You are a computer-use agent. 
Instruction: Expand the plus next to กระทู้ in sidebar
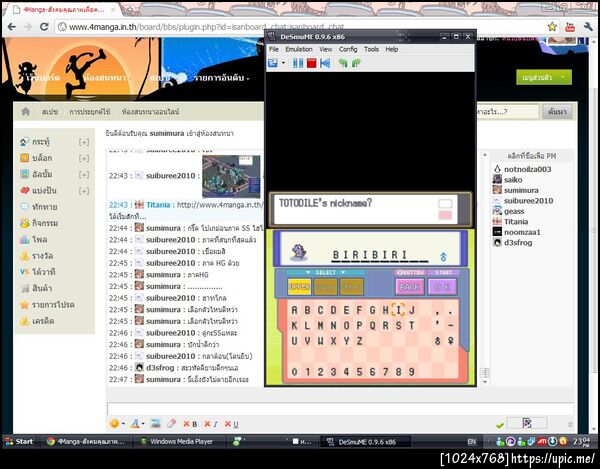(x=84, y=142)
